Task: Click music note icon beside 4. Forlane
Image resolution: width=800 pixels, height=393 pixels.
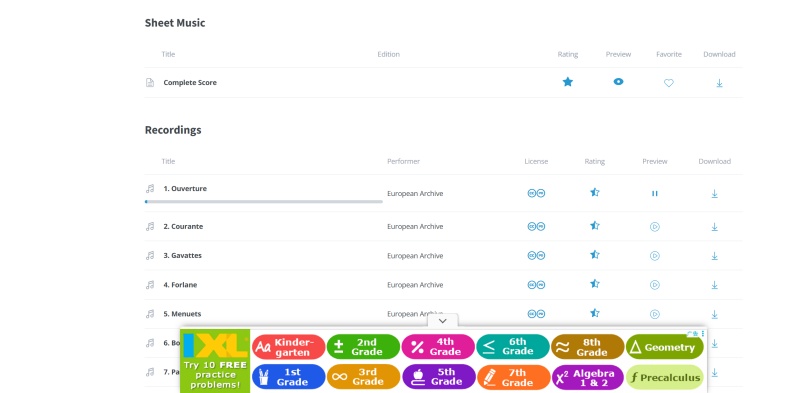Action: (x=150, y=285)
